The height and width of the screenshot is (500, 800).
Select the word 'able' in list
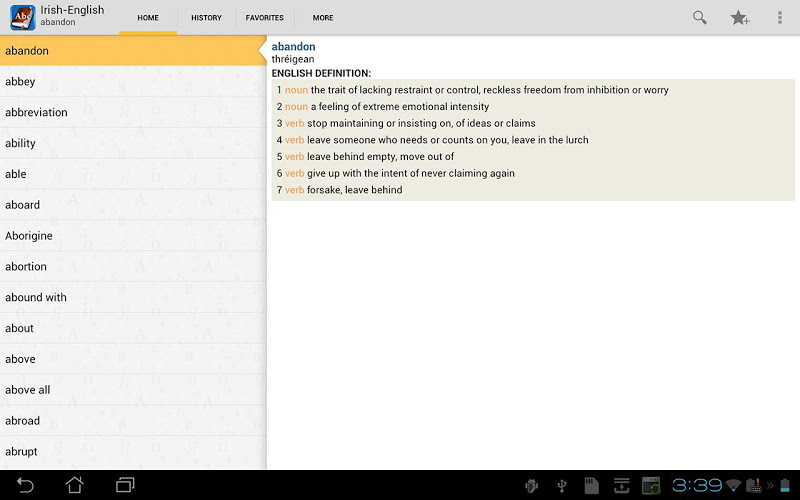click(133, 174)
